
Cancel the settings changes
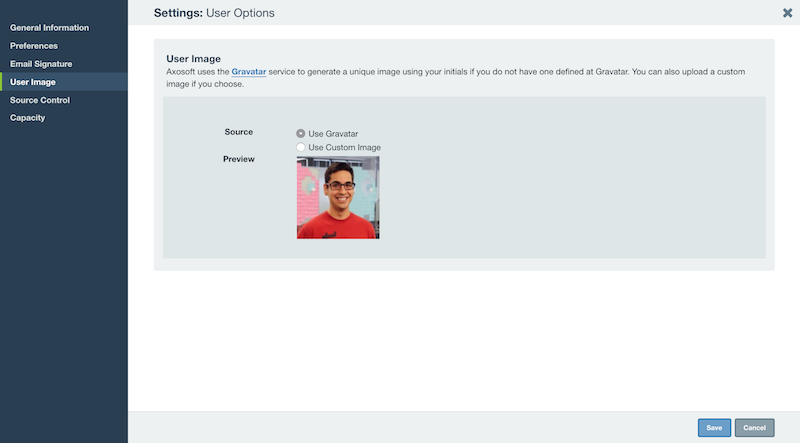click(x=754, y=428)
